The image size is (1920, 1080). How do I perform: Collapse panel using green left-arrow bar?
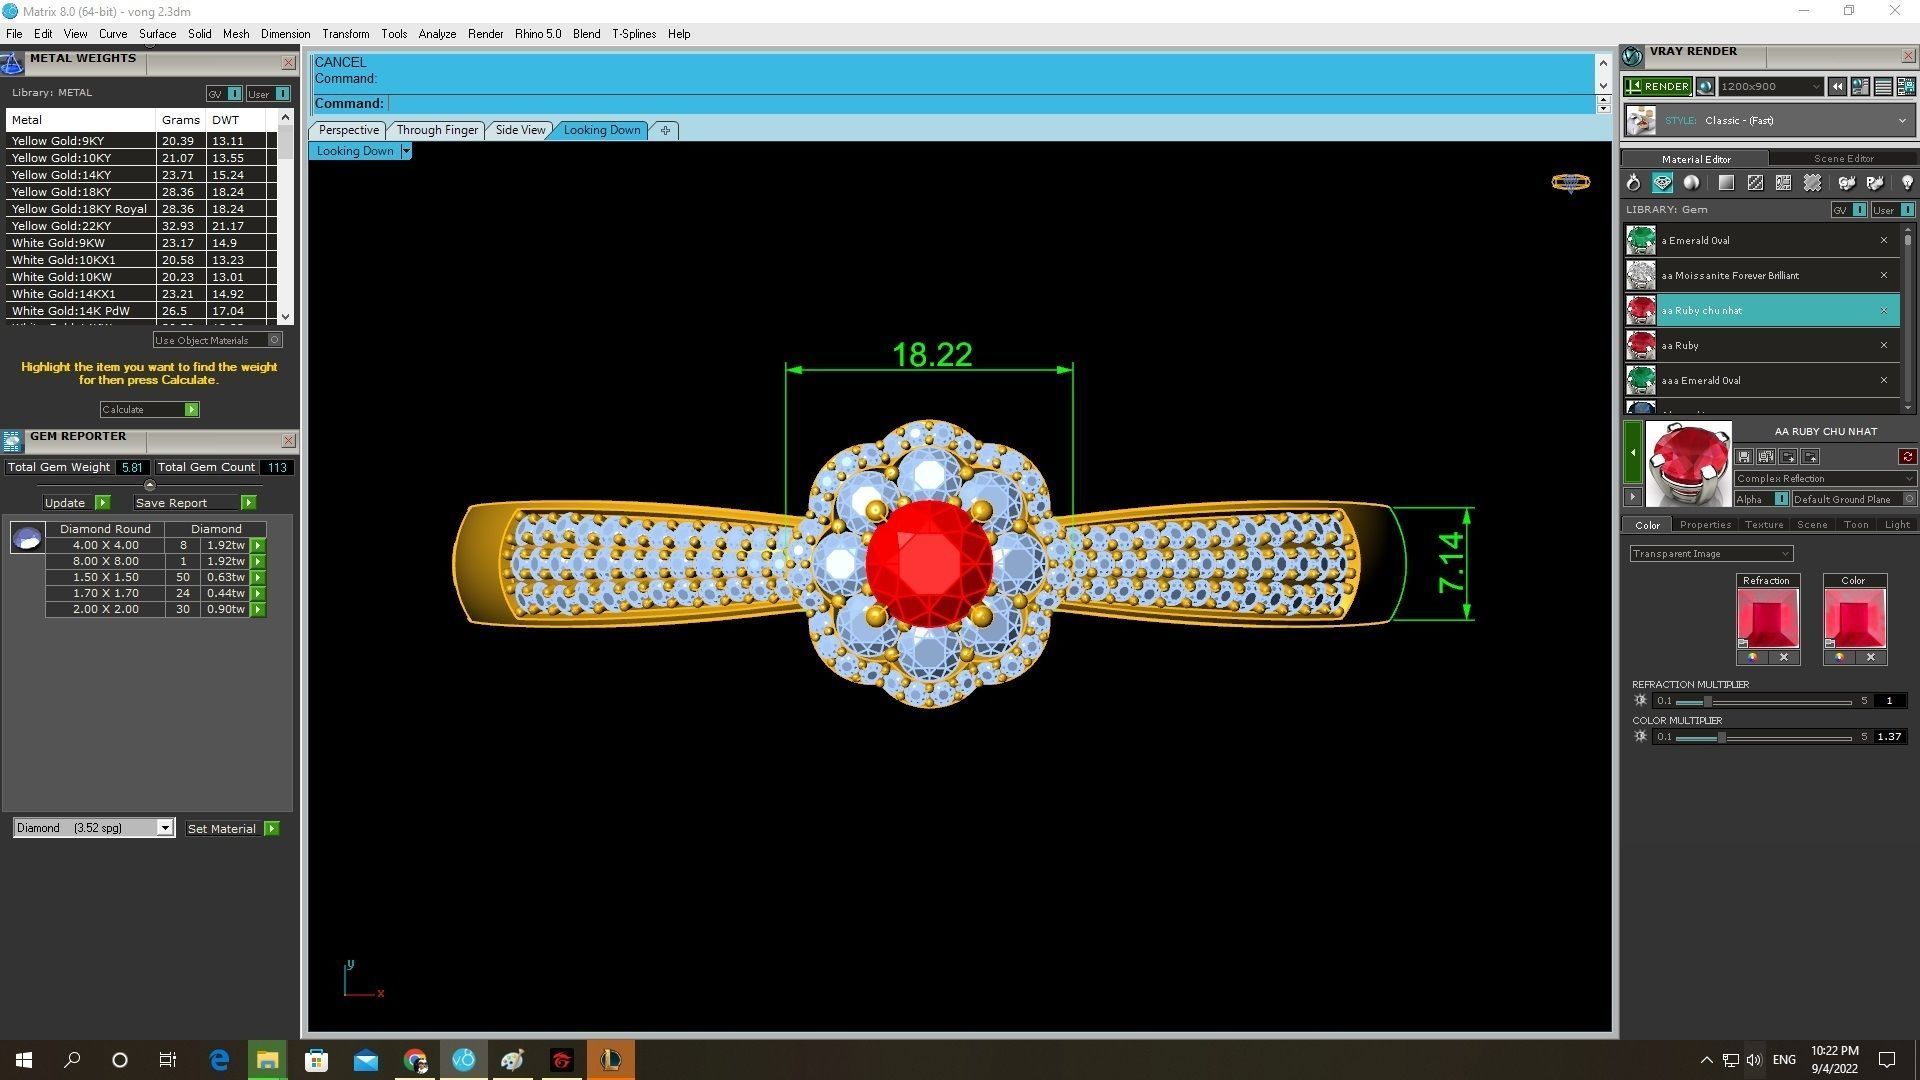coord(1632,453)
